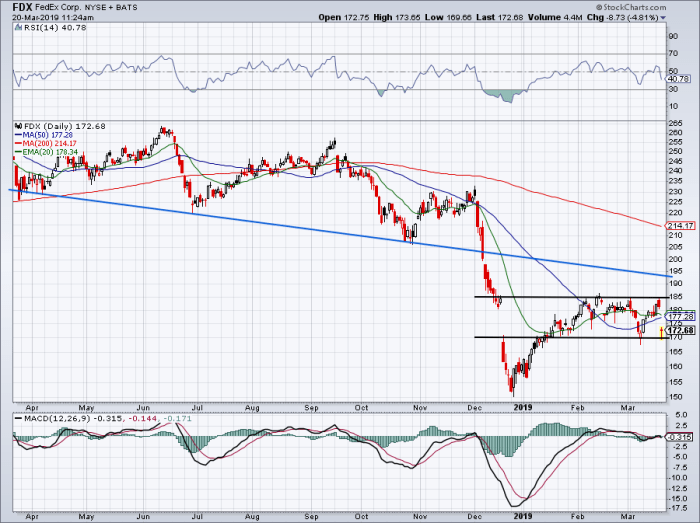Viewport: 700px width, 523px height.
Task: Click the StockCharts.com copyright link
Action: (x=631, y=7)
